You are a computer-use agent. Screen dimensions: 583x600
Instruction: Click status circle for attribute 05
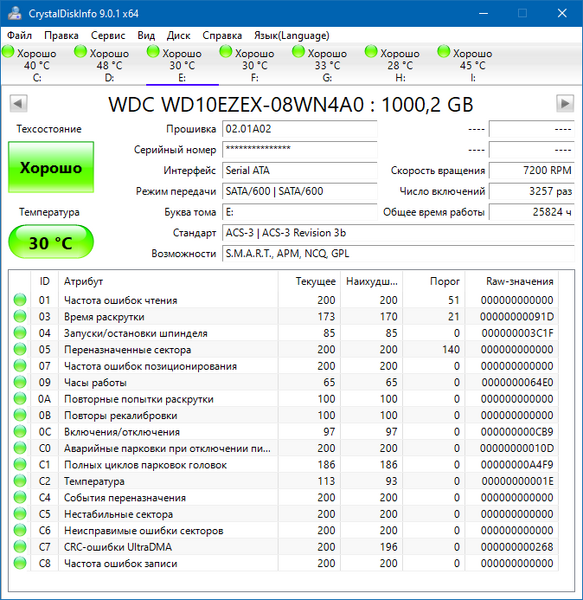20,349
